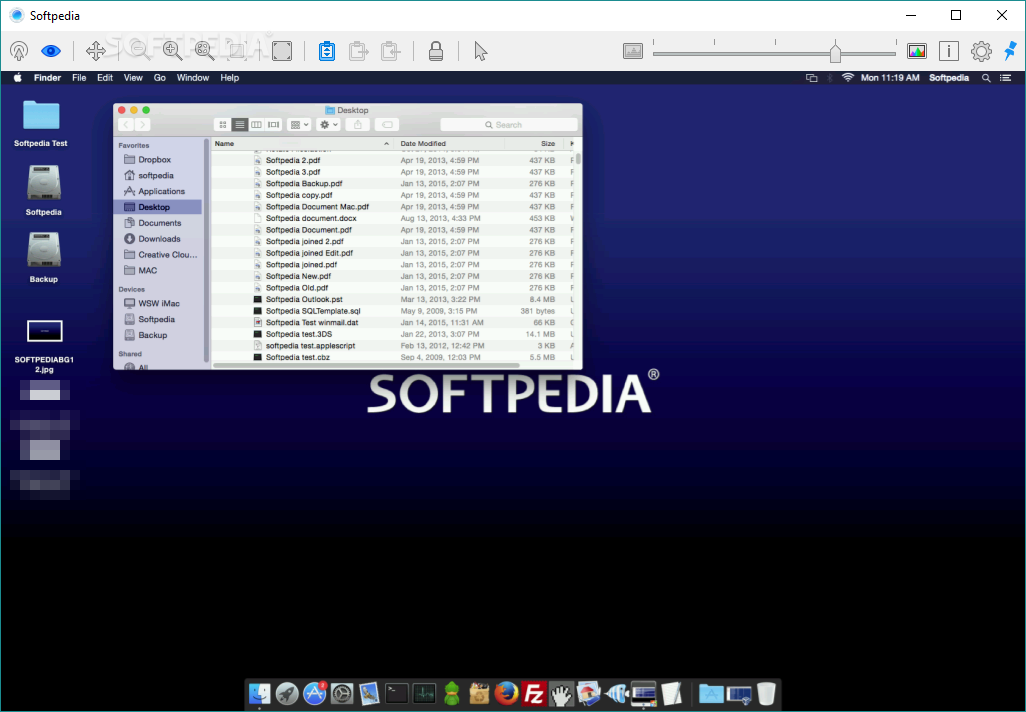Click the padlock lock-screen icon
The image size is (1026, 712).
[436, 51]
